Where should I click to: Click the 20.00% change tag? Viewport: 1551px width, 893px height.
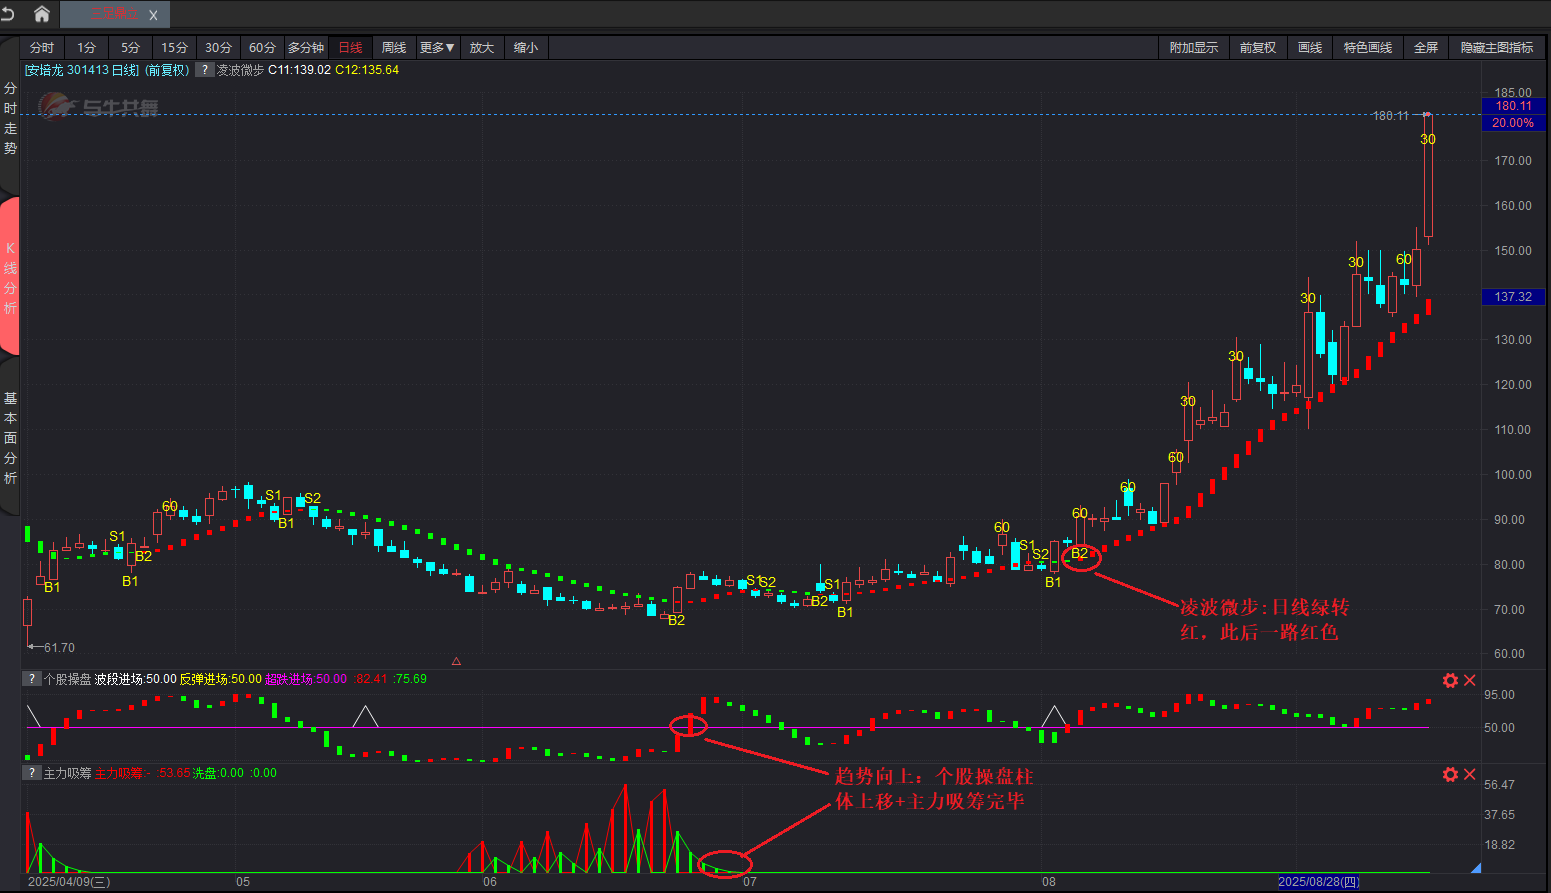tap(1514, 123)
